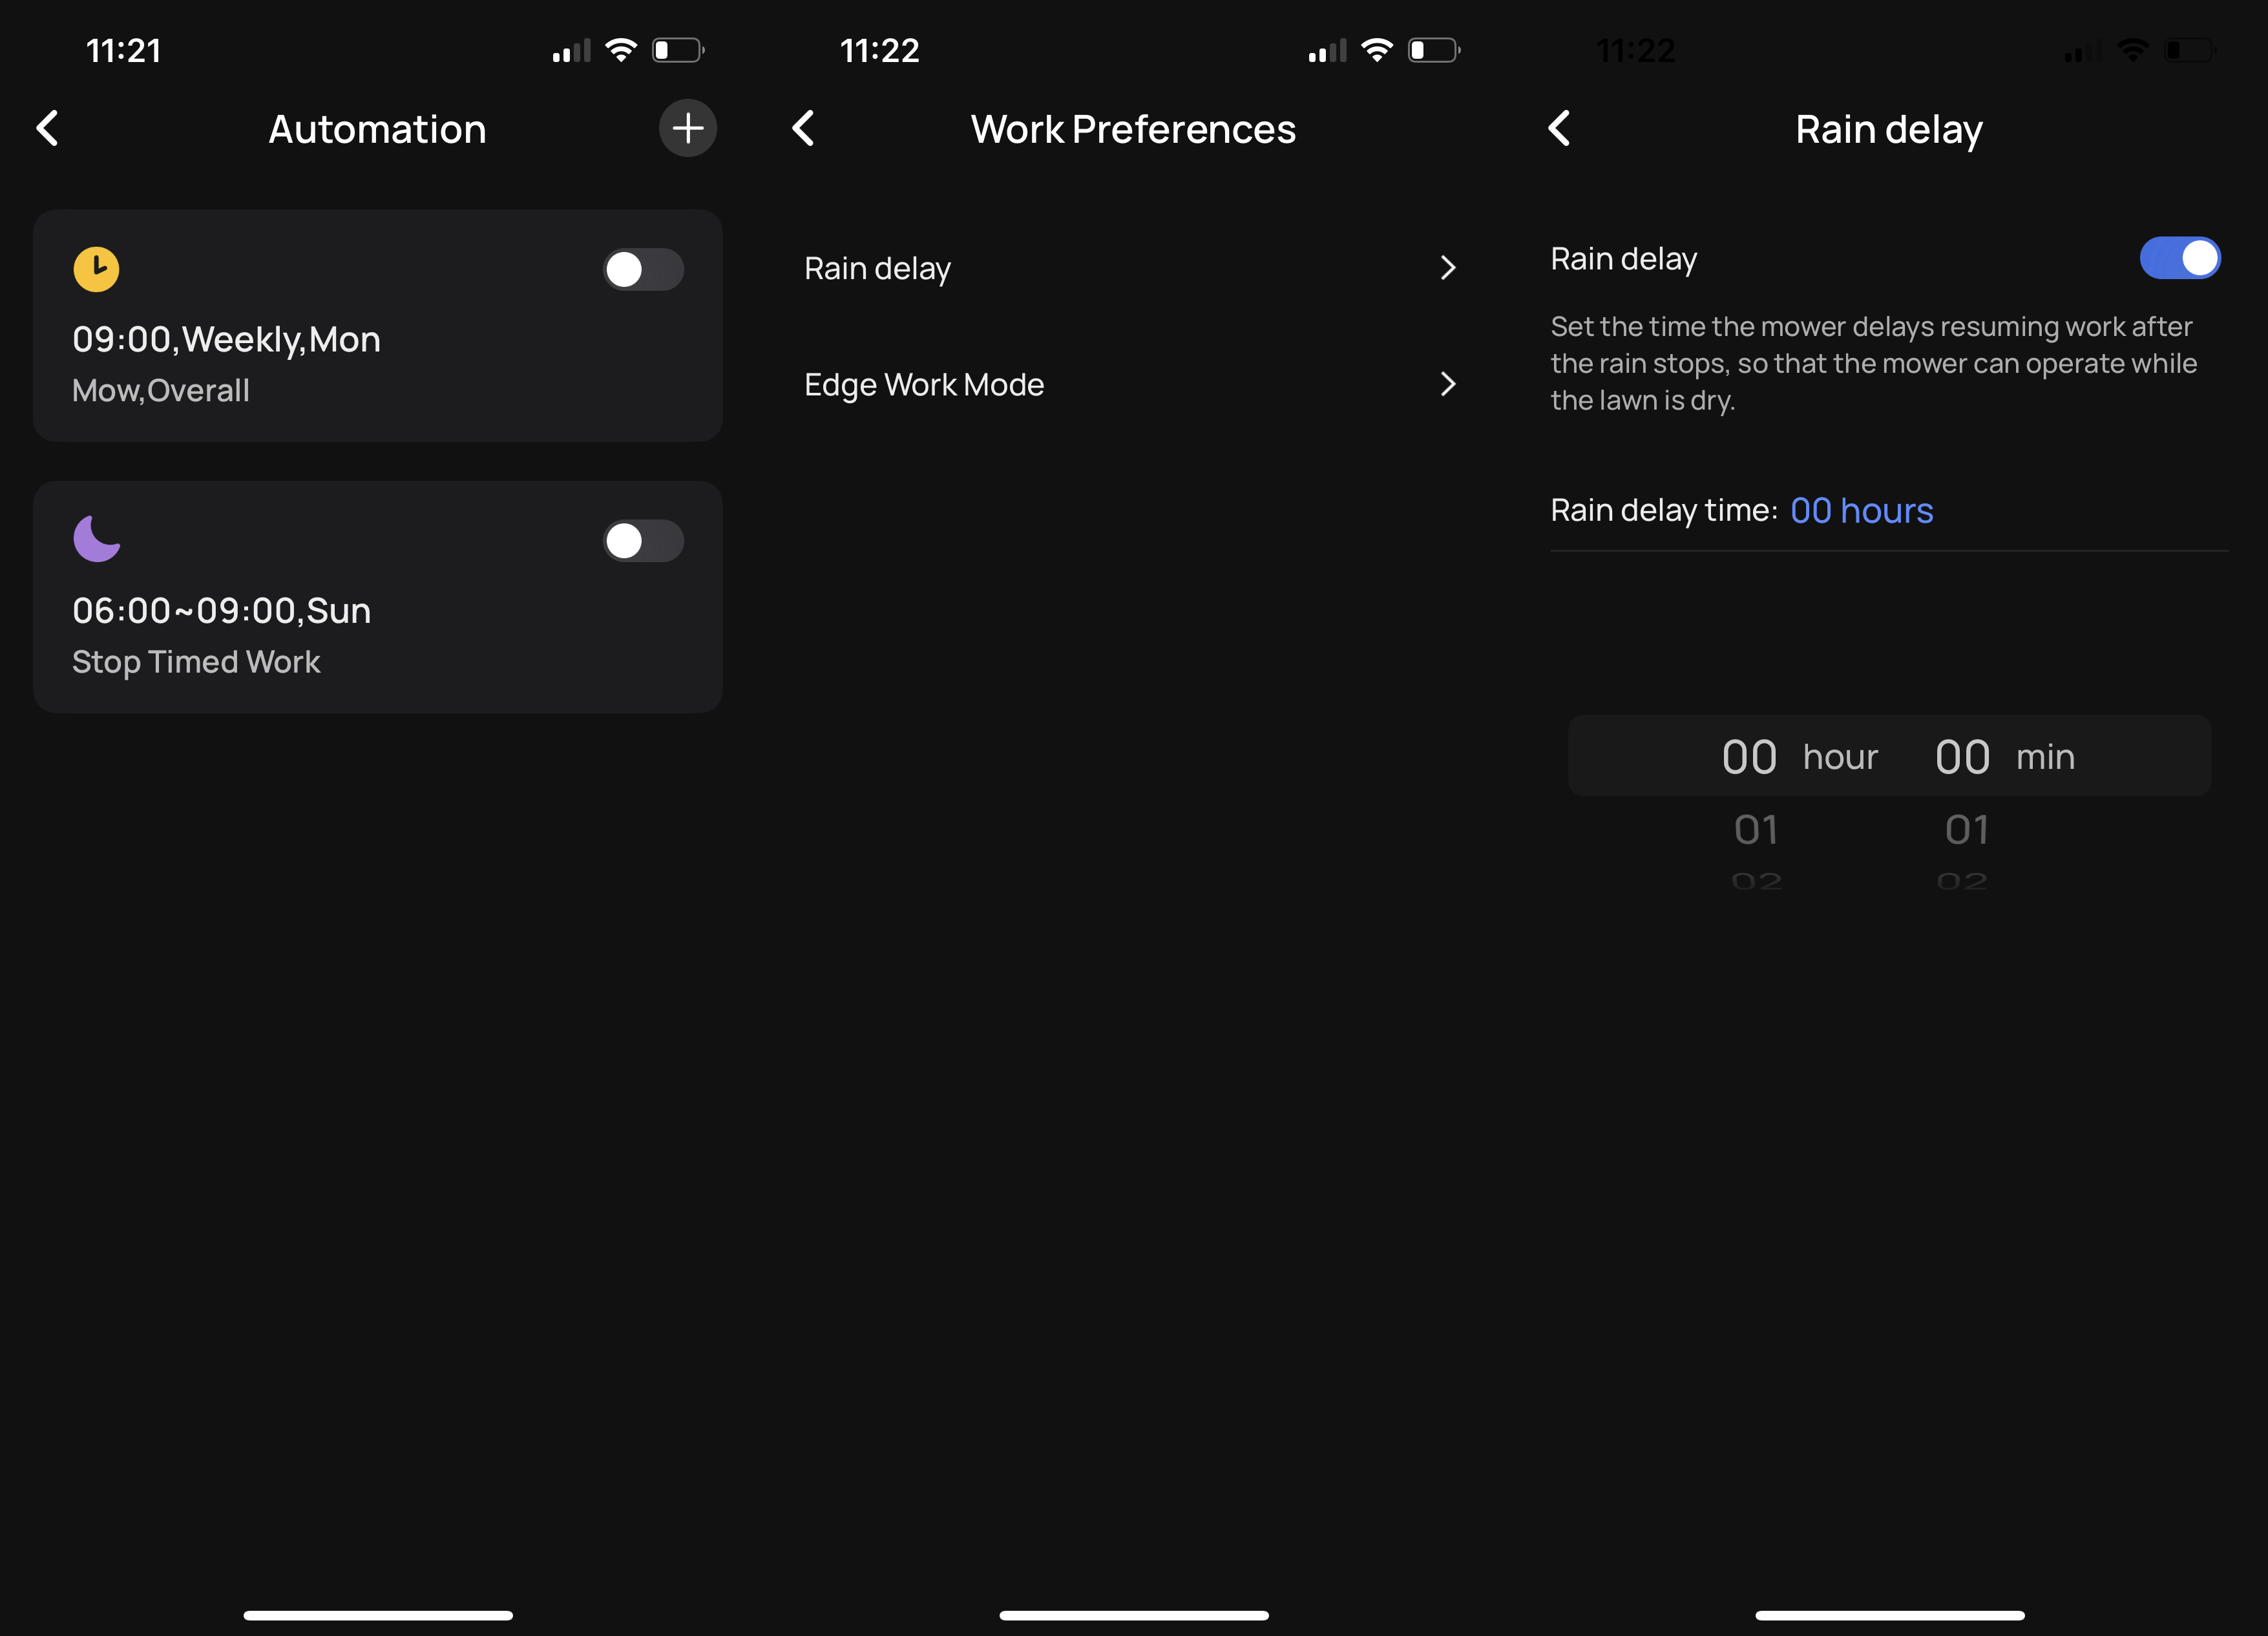
Task: Tap cellular signal icon on Work Preferences screen
Action: [1327, 50]
